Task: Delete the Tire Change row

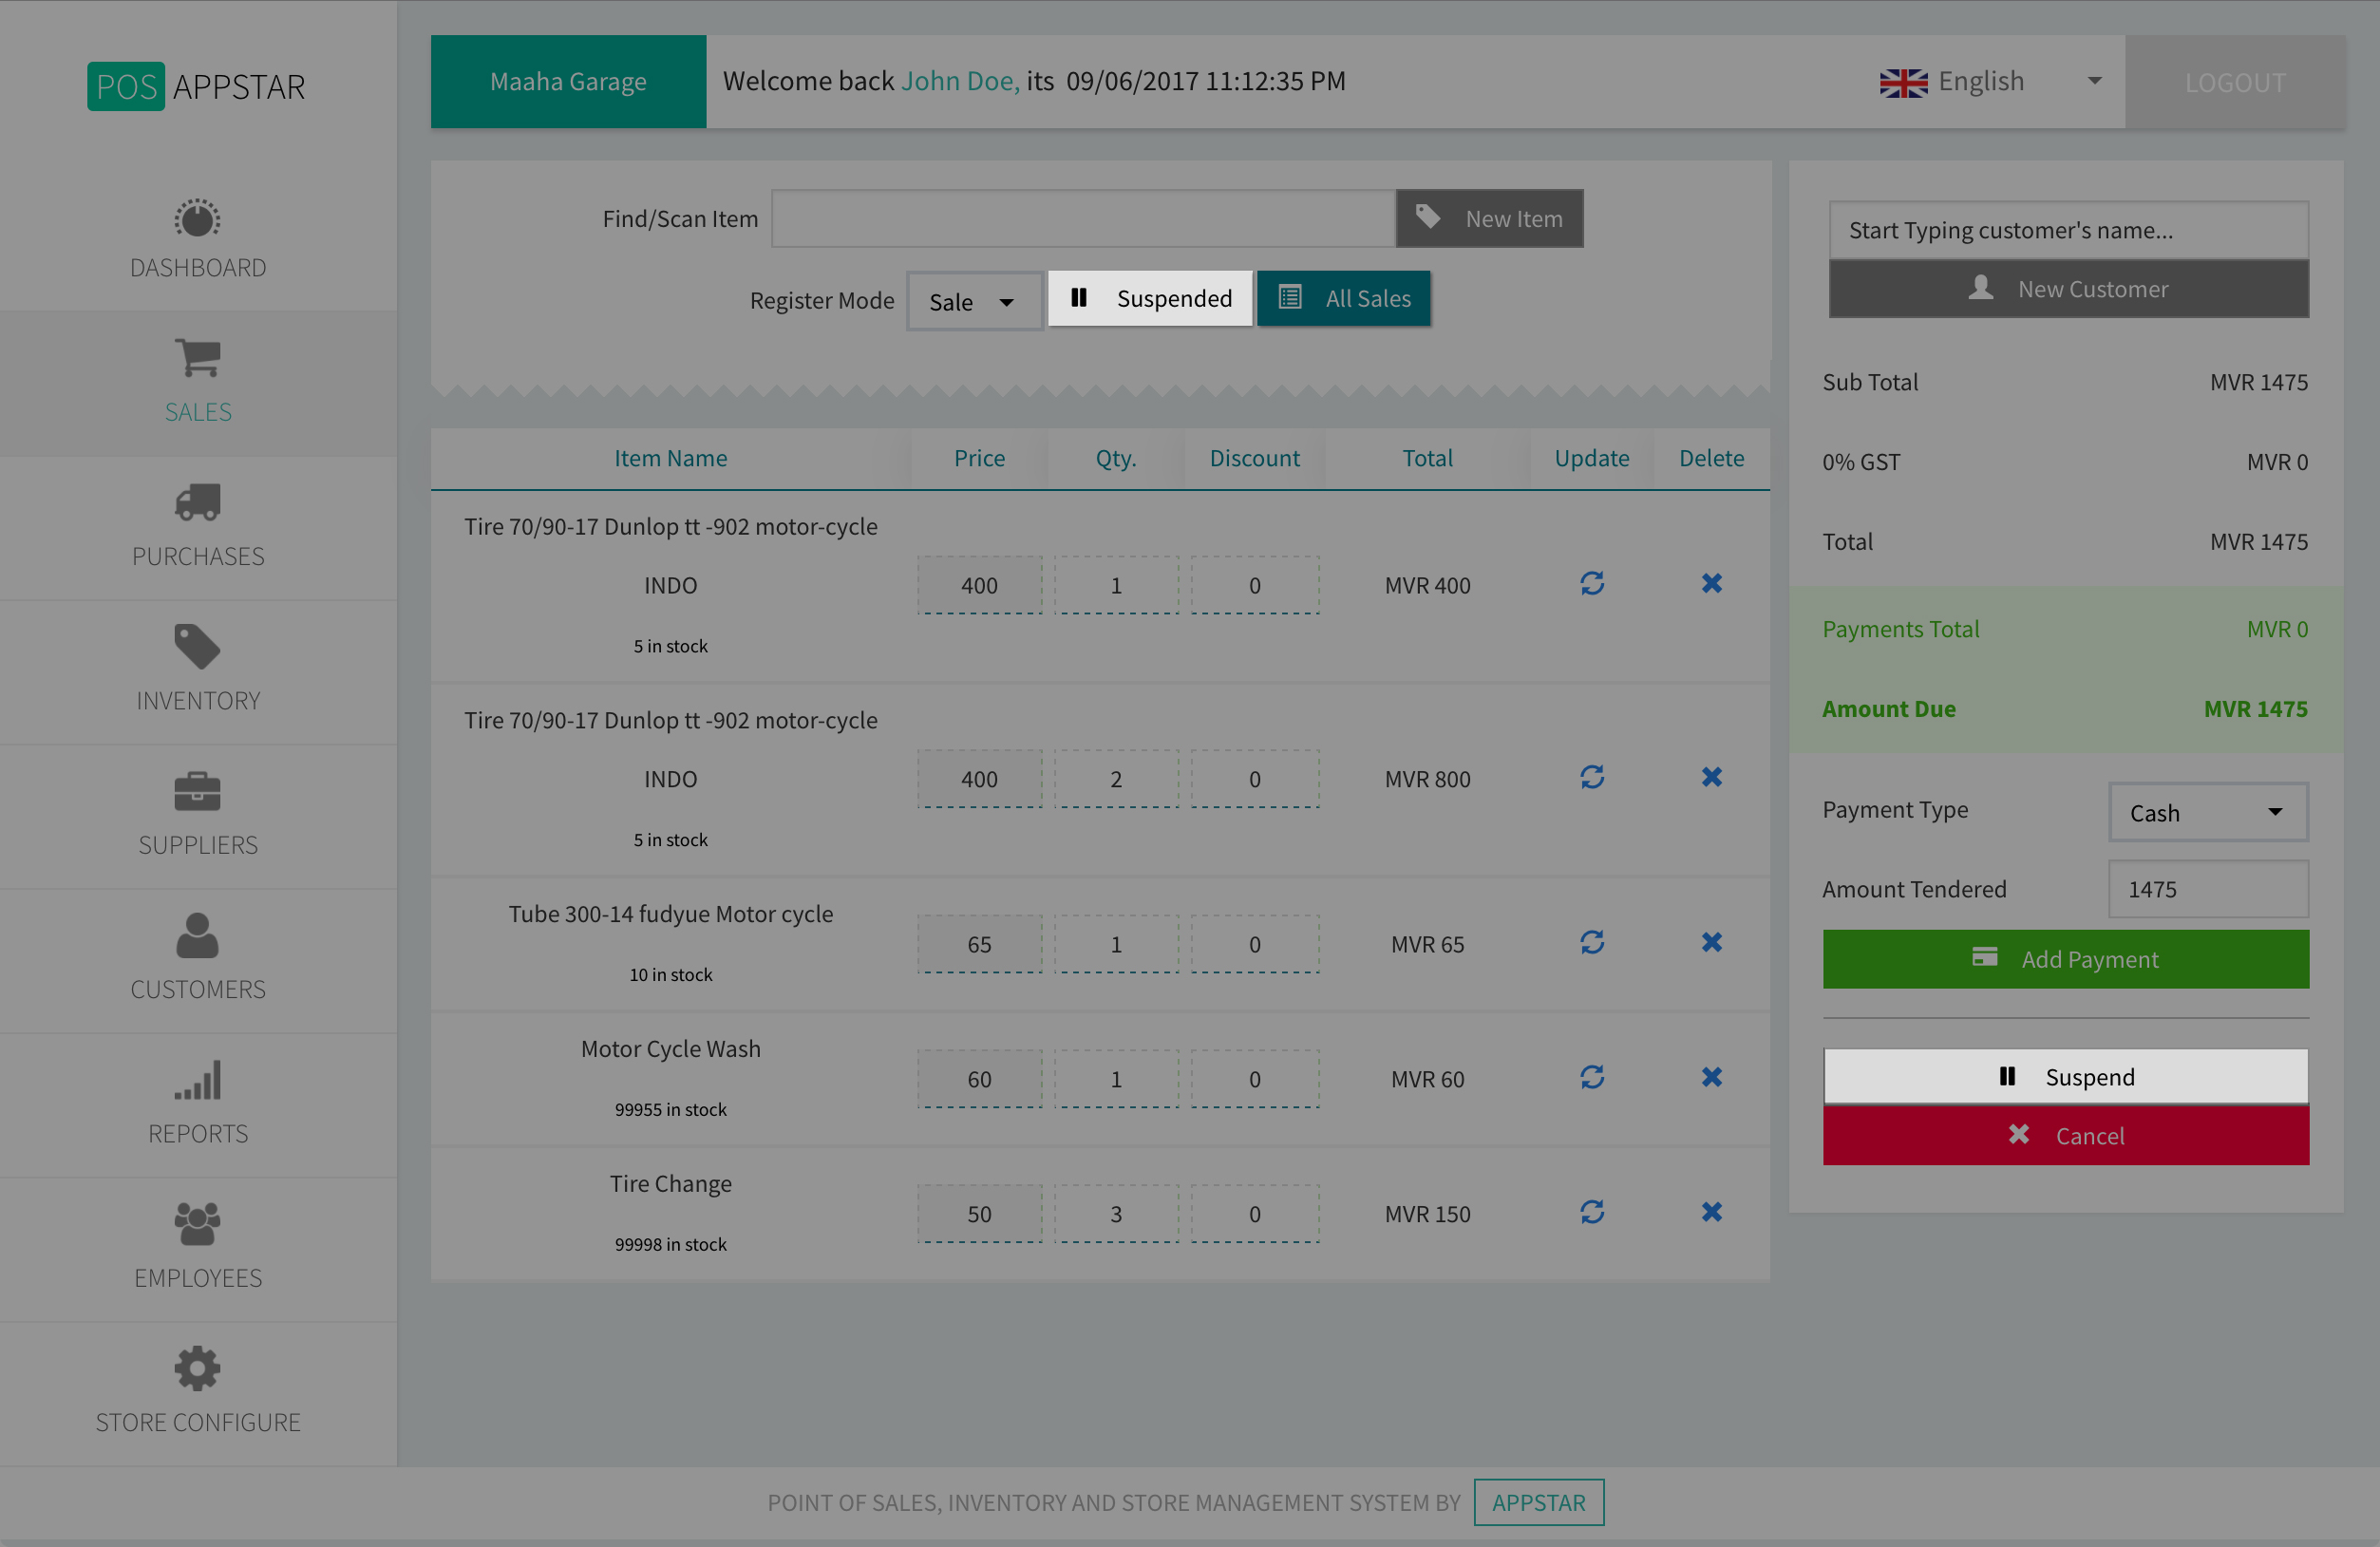Action: point(1711,1212)
